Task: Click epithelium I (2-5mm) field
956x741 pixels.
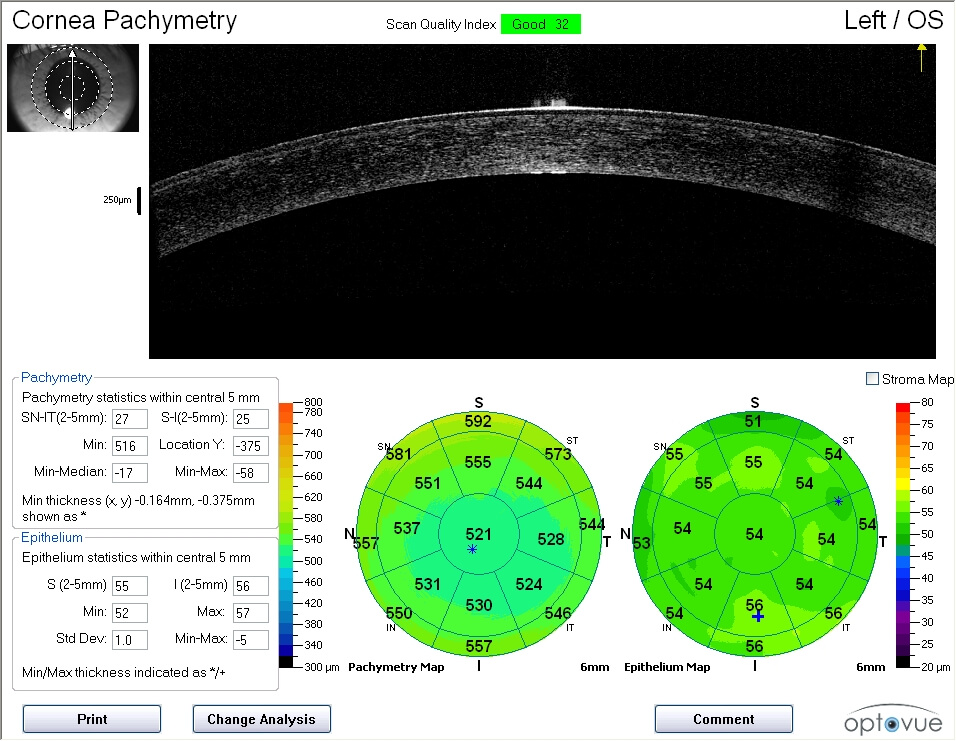Action: [251, 586]
